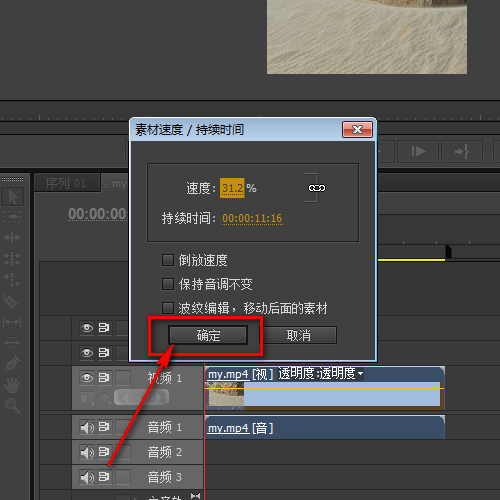Pick the Rate Stretch tool
The height and width of the screenshot is (500, 500).
click(12, 280)
